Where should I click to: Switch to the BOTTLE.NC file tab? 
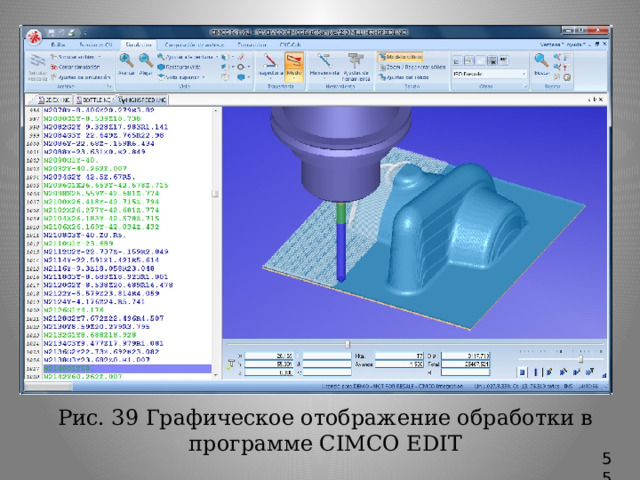coord(93,100)
